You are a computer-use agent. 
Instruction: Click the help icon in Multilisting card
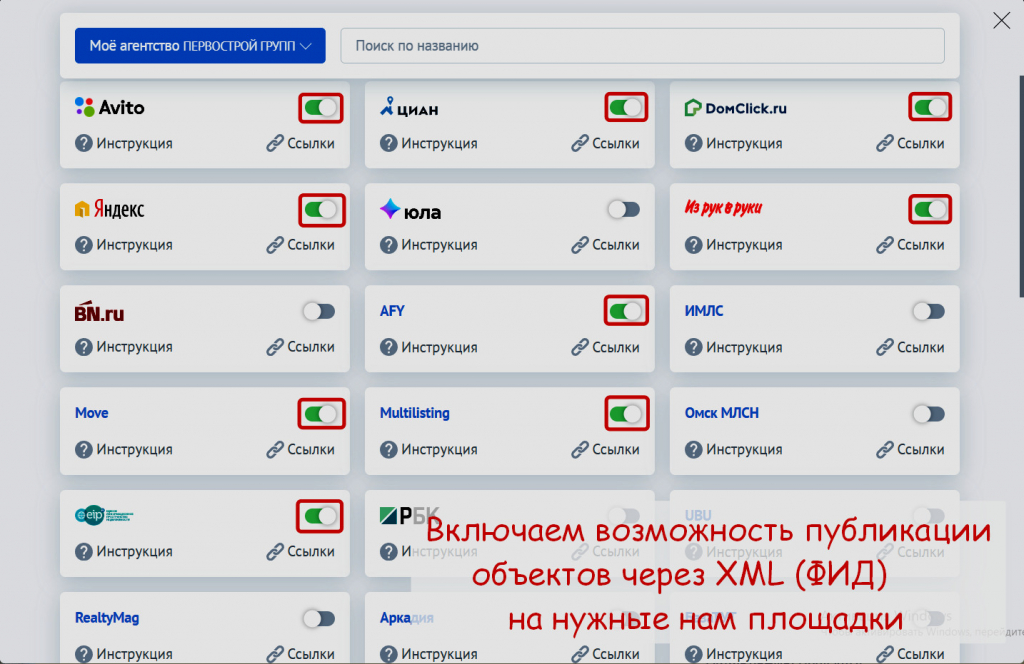[389, 449]
